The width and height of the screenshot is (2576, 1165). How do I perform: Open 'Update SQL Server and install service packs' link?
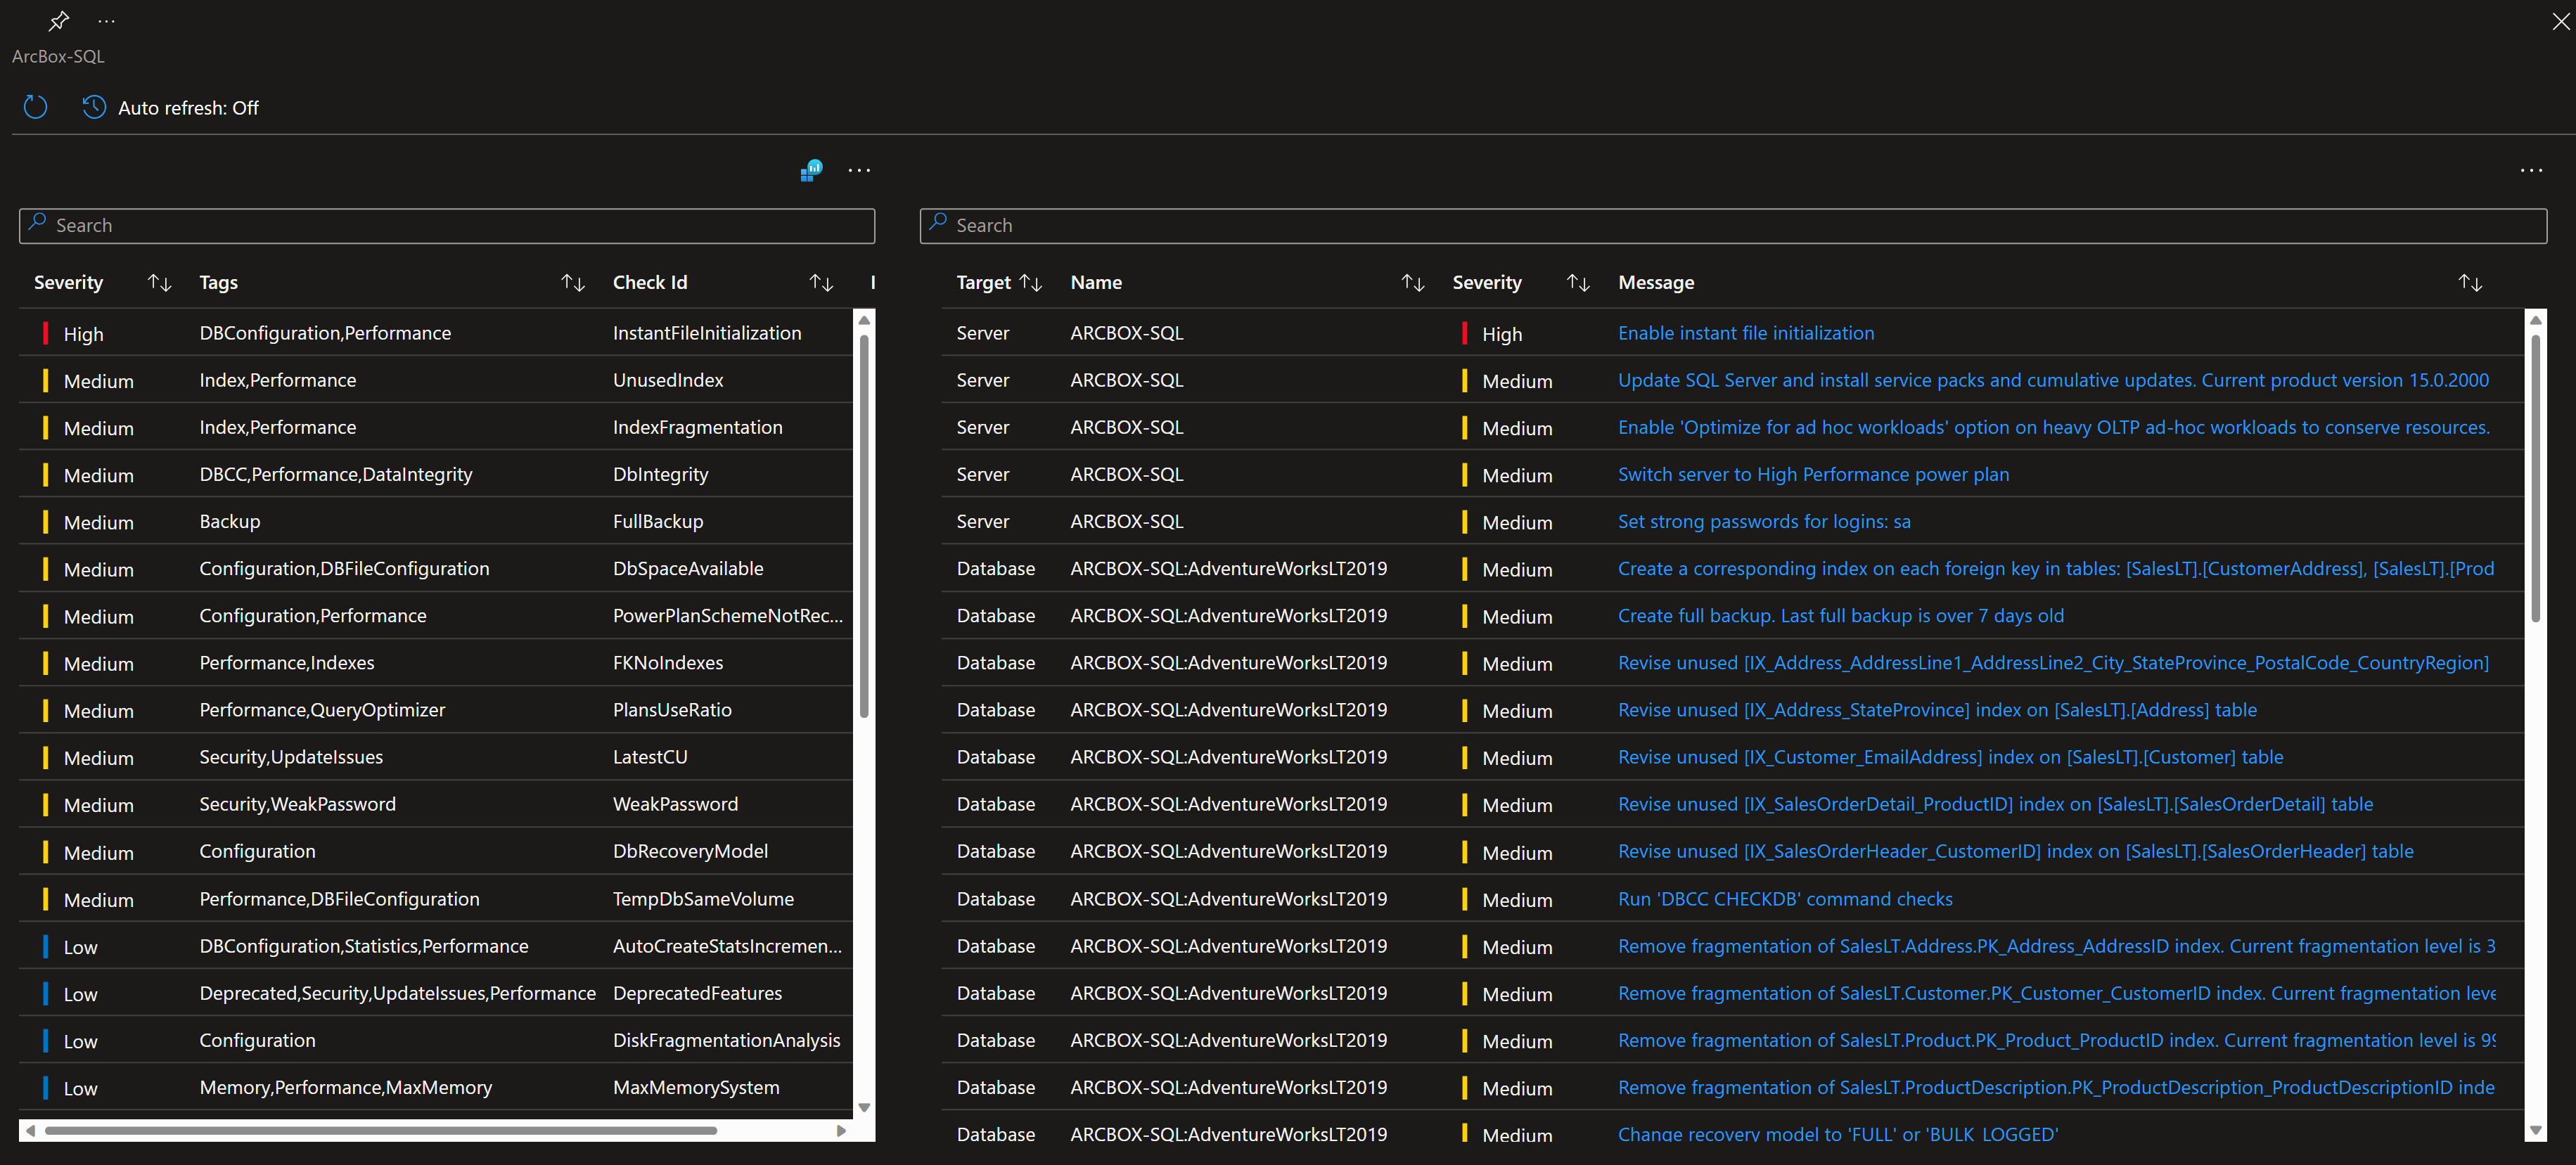click(2053, 380)
